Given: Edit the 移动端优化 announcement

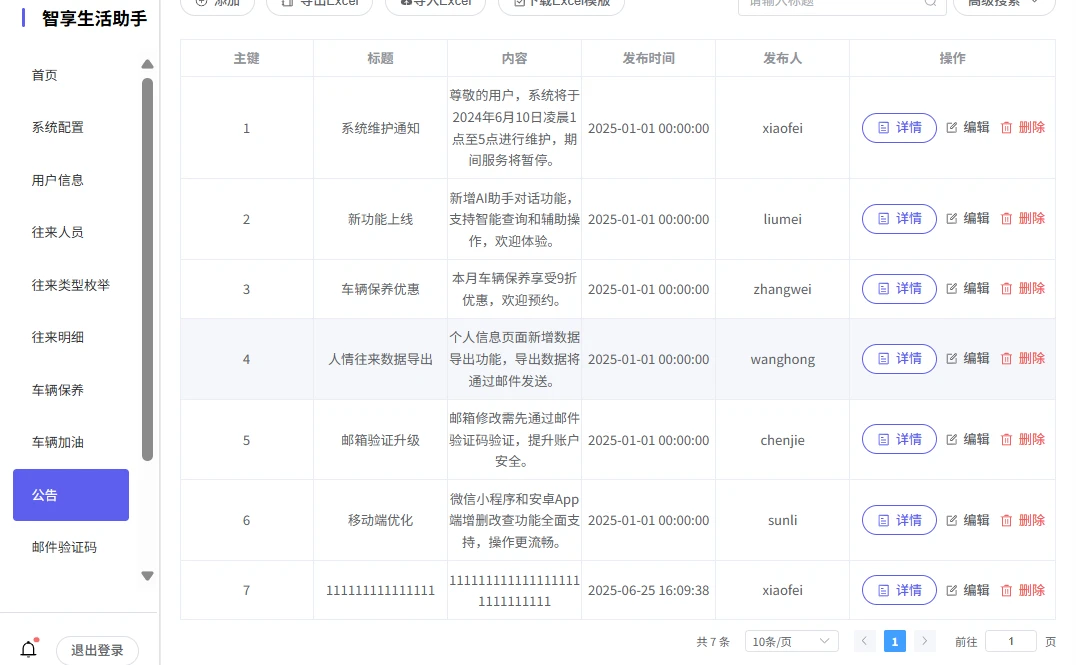Looking at the screenshot, I should (x=968, y=520).
